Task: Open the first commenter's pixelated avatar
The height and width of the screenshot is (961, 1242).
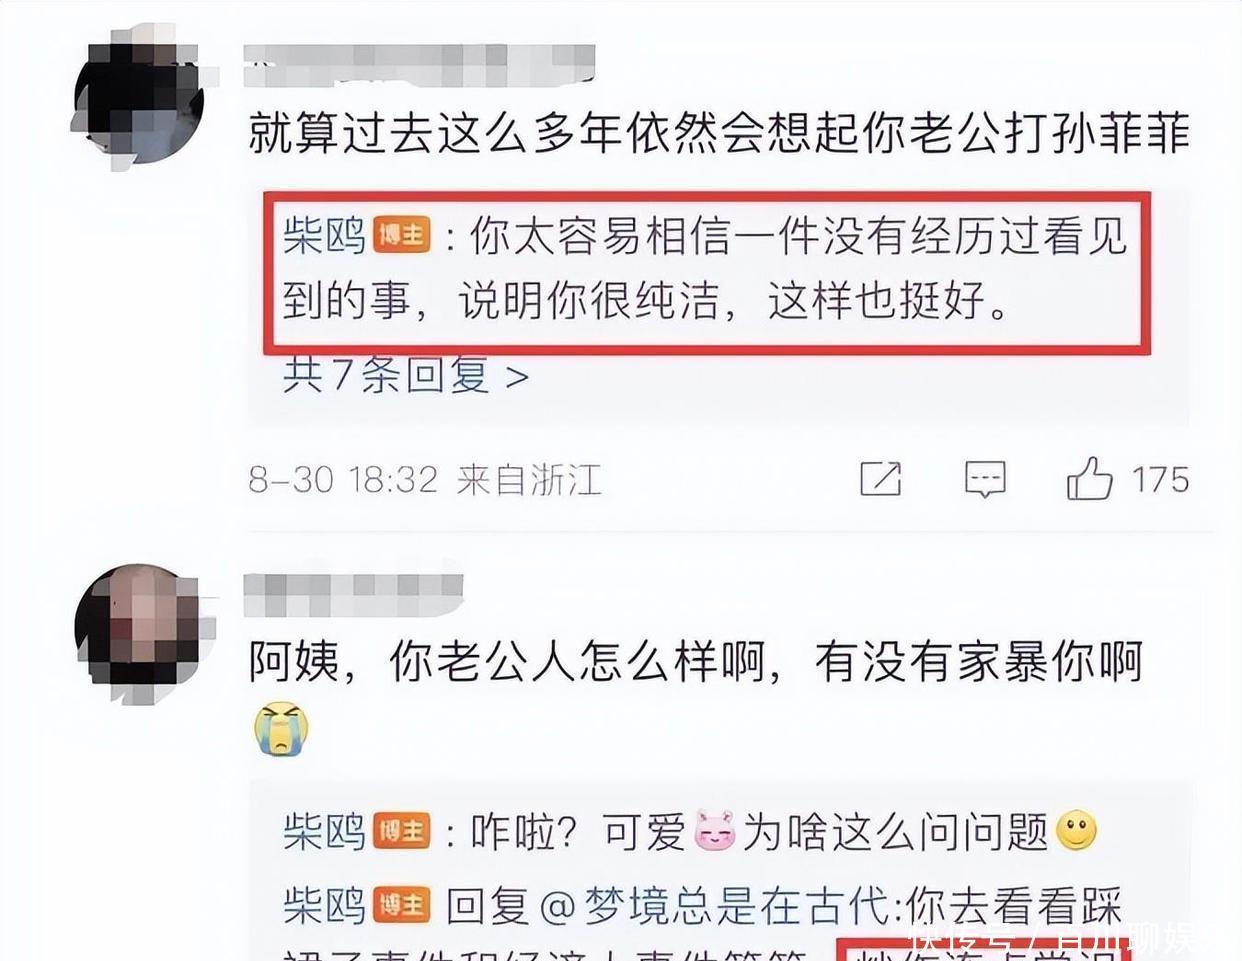Action: (142, 97)
